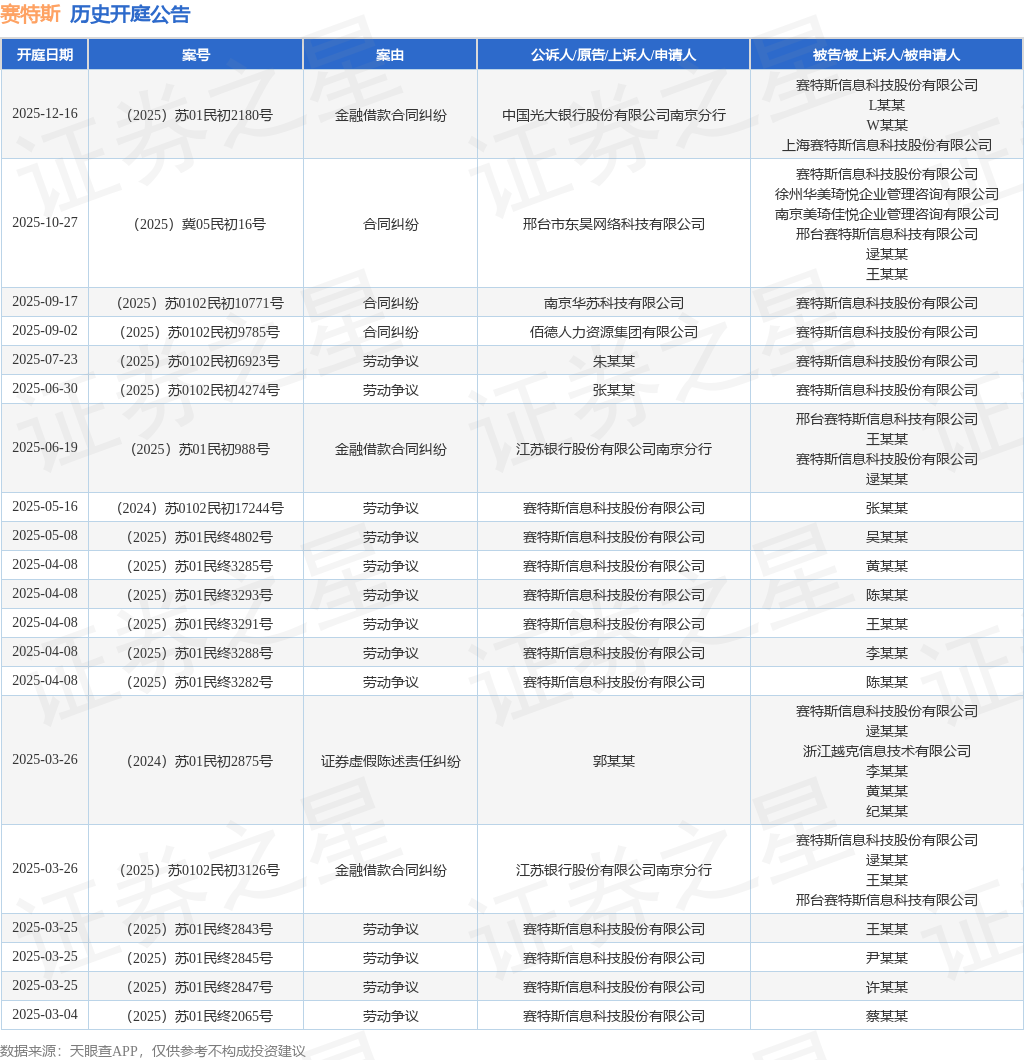Click defendant 上海赛特斯信息科技股份有限公司
Image resolution: width=1024 pixels, height=1060 pixels.
[887, 145]
